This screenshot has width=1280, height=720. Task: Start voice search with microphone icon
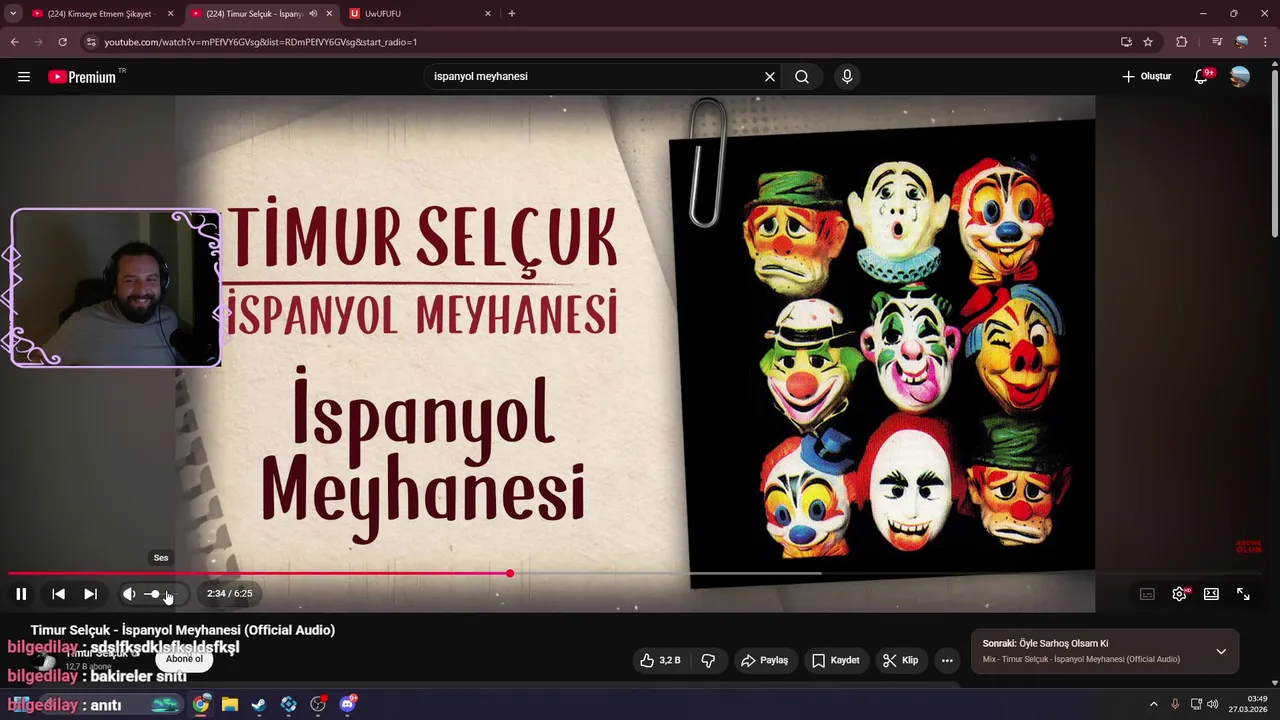pos(847,77)
